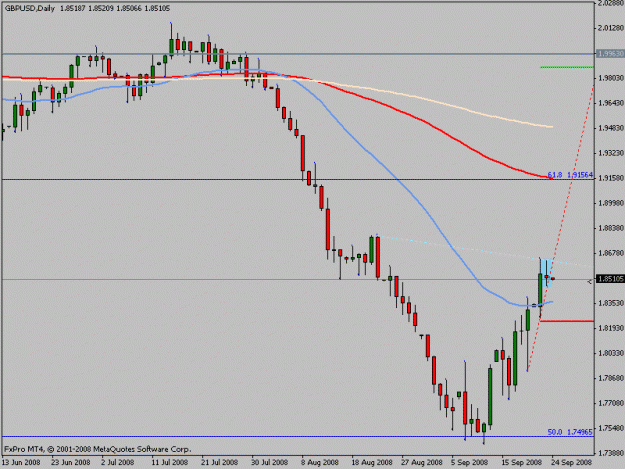Click the GBPUSD,Daily chart title
This screenshot has width=625, height=469.
pyautogui.click(x=30, y=8)
